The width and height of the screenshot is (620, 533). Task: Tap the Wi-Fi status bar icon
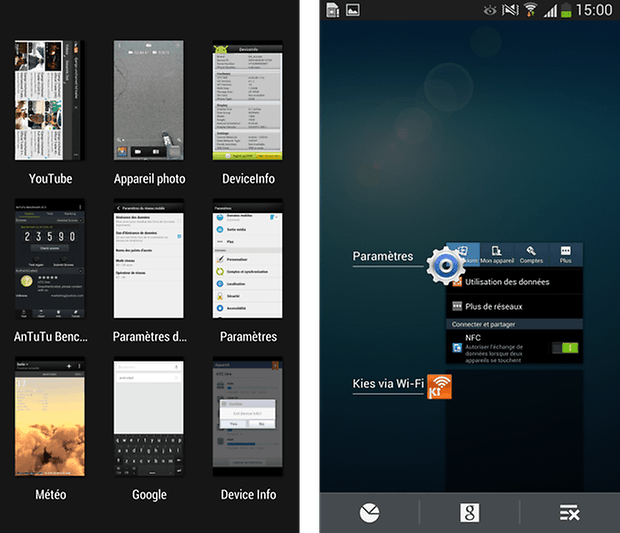click(x=530, y=10)
